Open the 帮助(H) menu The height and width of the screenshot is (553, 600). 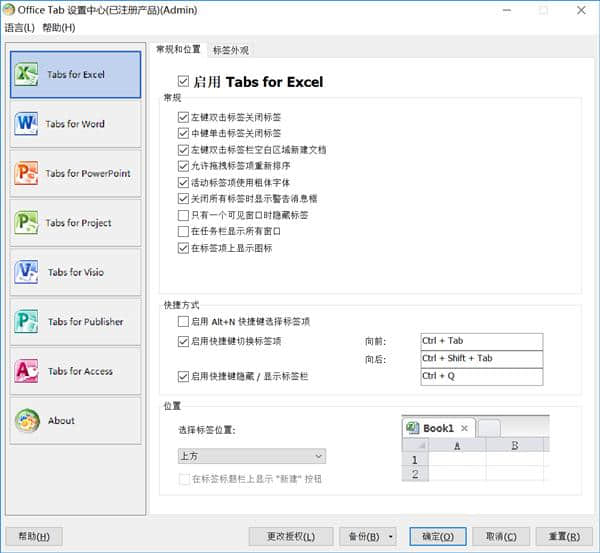point(59,28)
